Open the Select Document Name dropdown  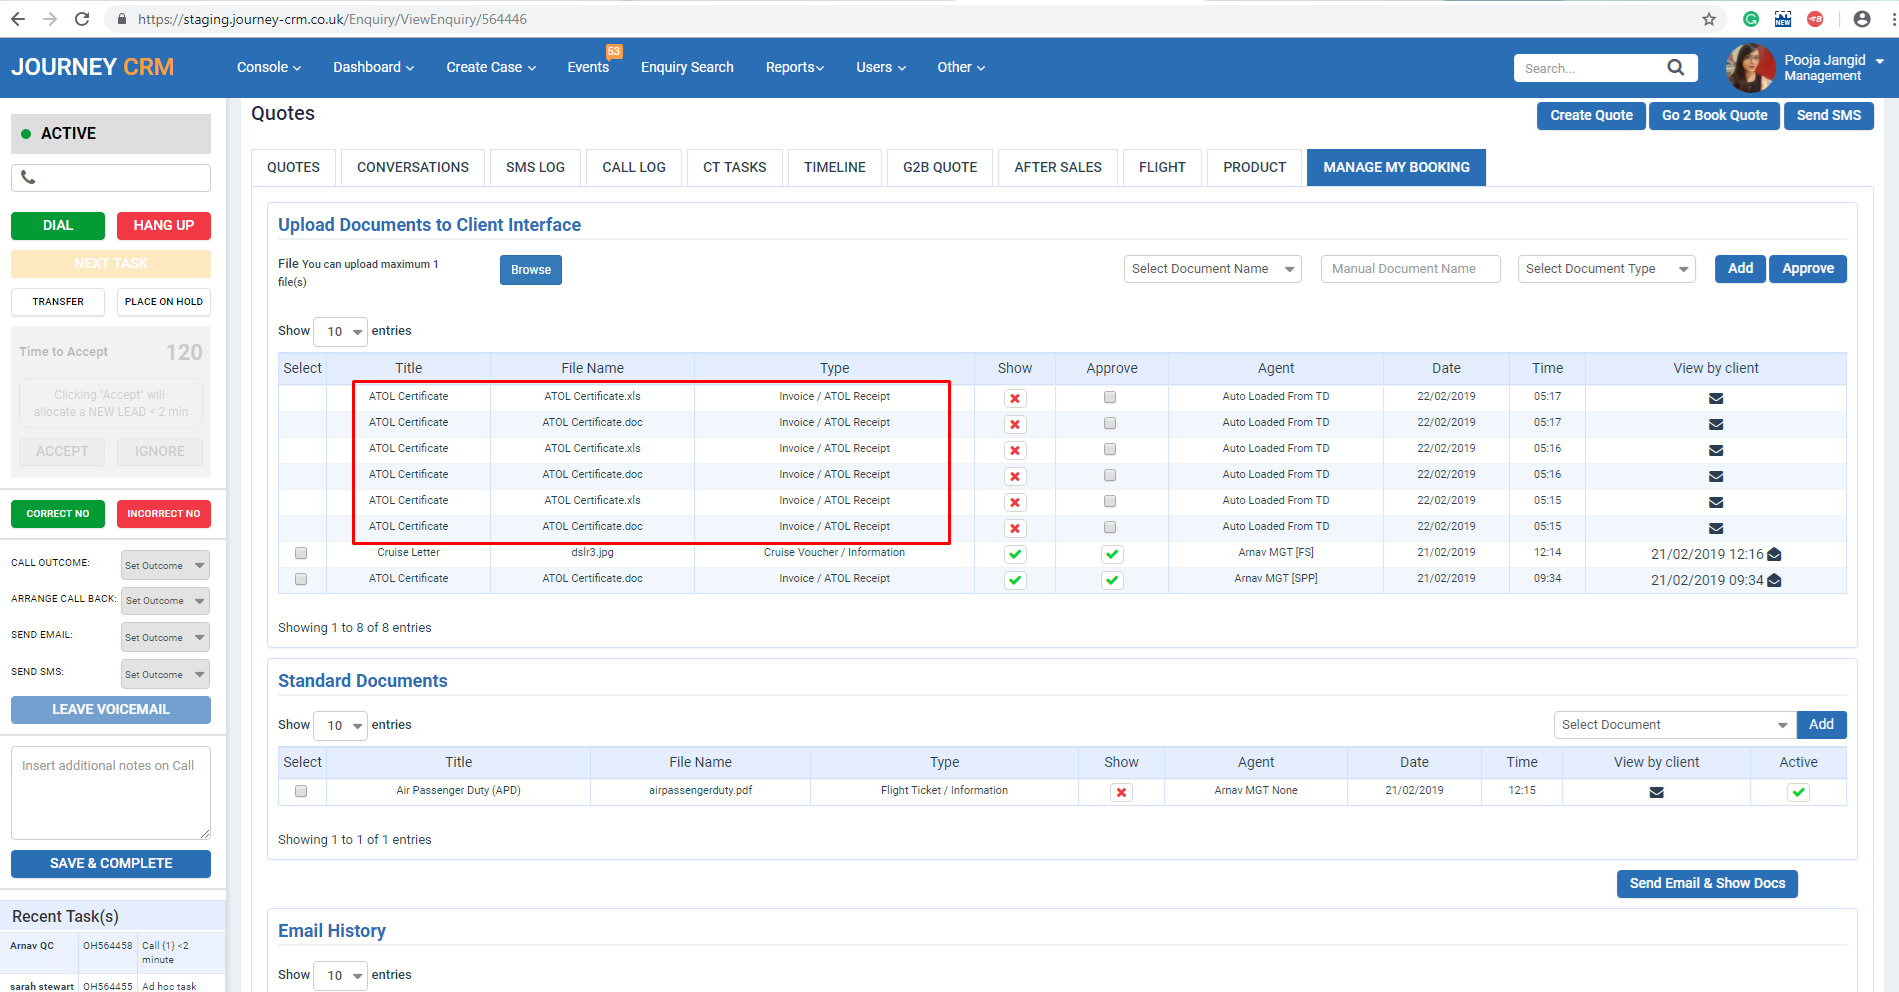(x=1212, y=269)
